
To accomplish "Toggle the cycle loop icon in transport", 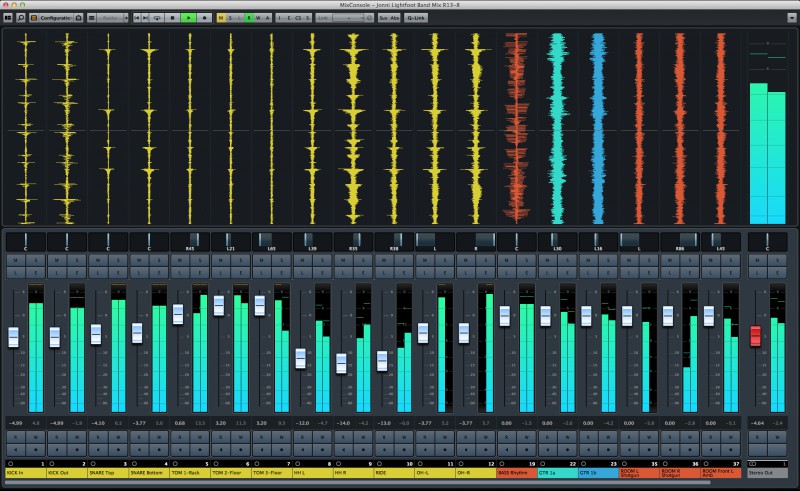I will coord(157,18).
